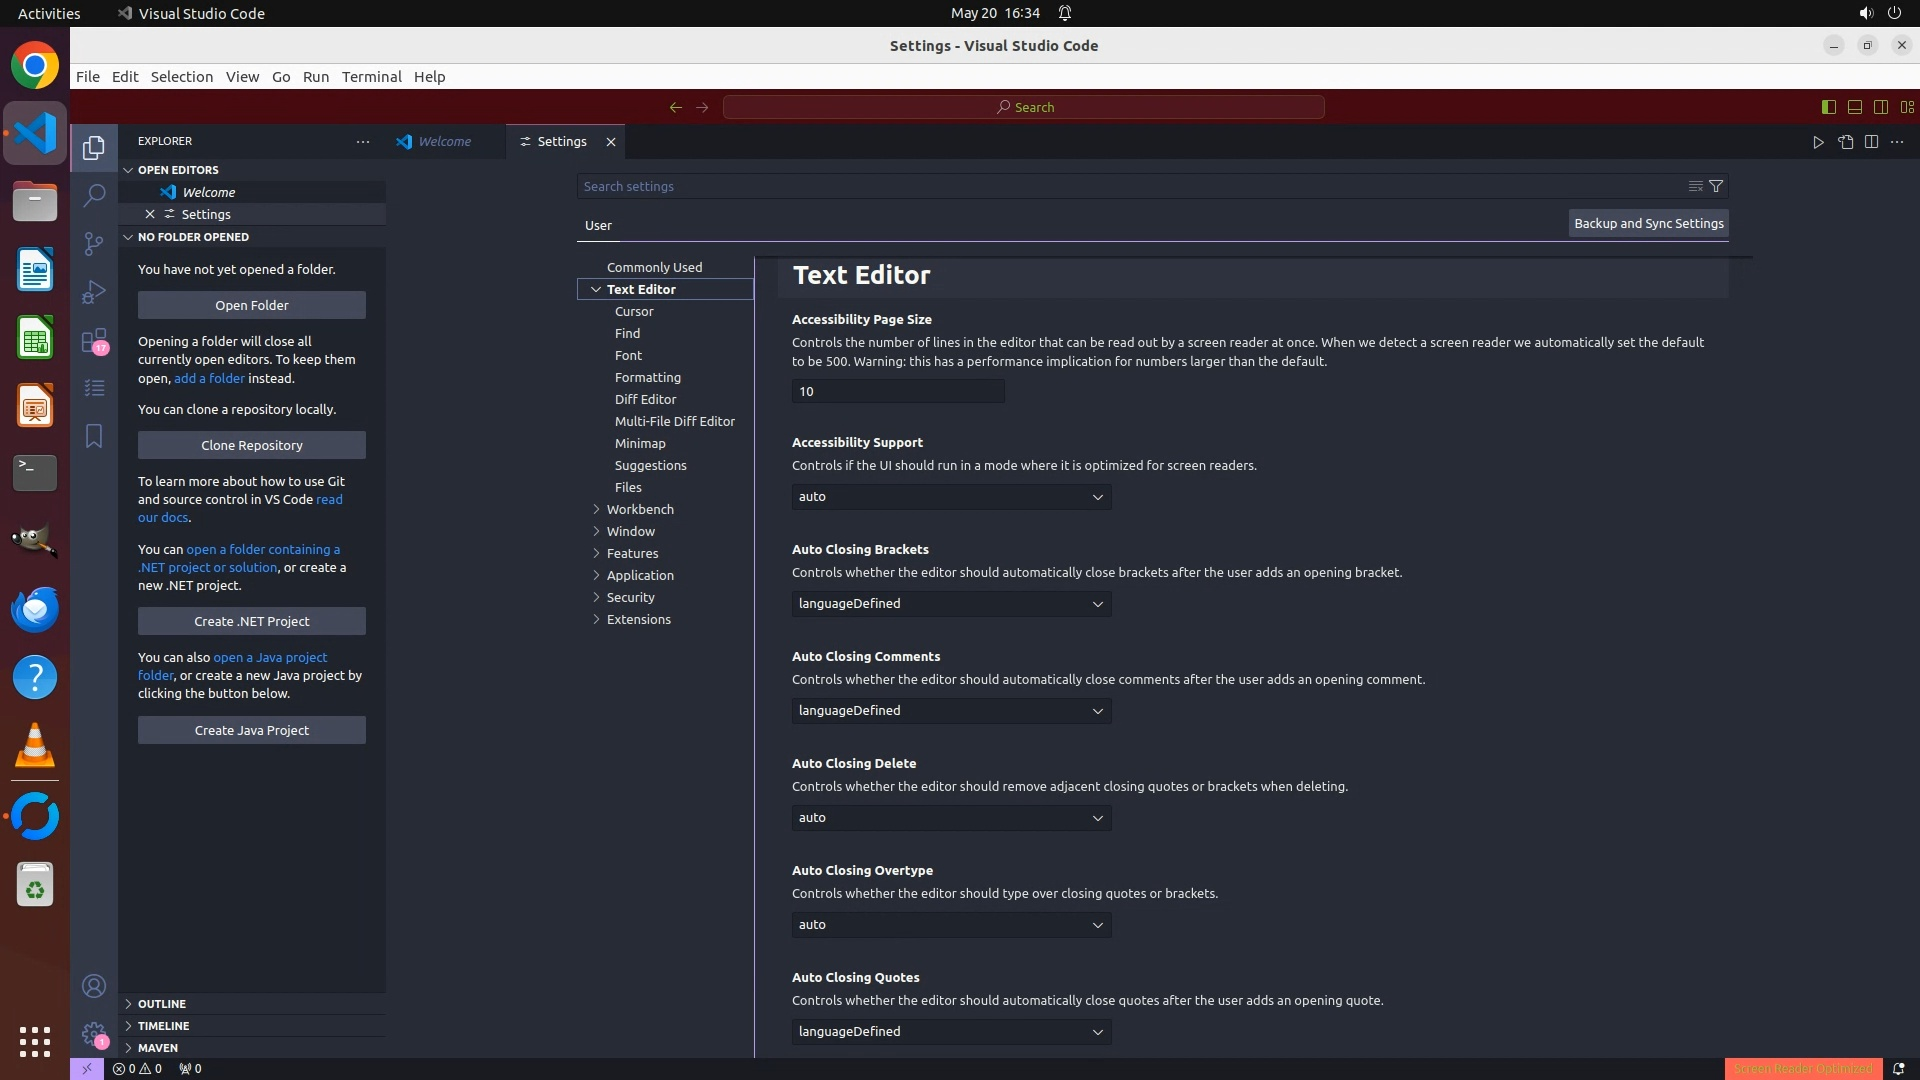Open the Manage gear menu

94,1034
